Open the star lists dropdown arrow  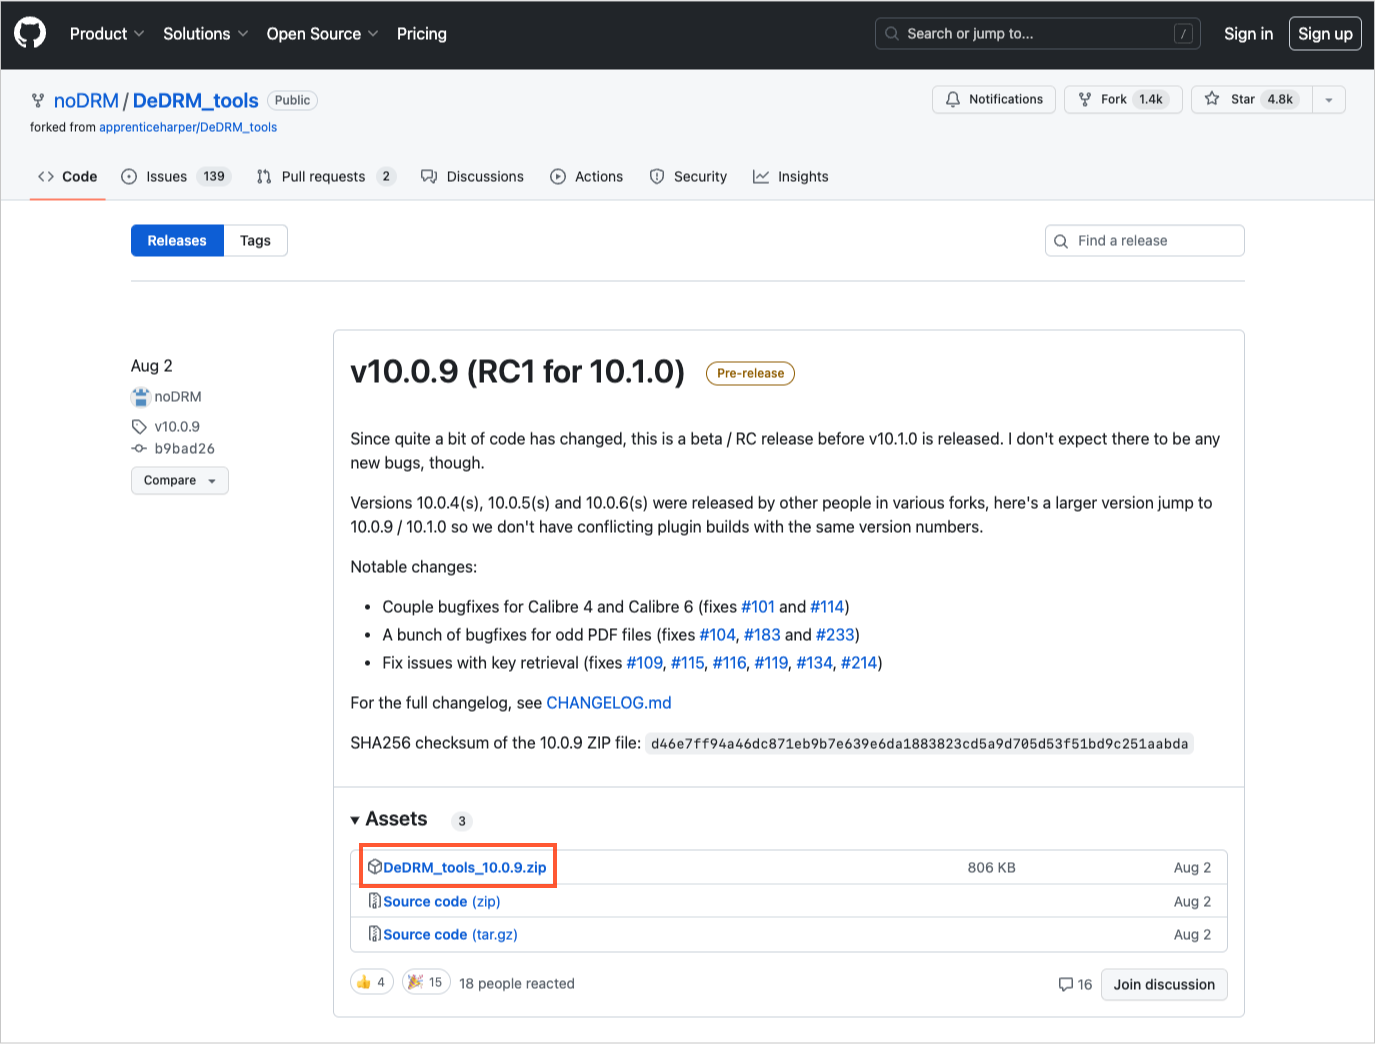point(1328,99)
